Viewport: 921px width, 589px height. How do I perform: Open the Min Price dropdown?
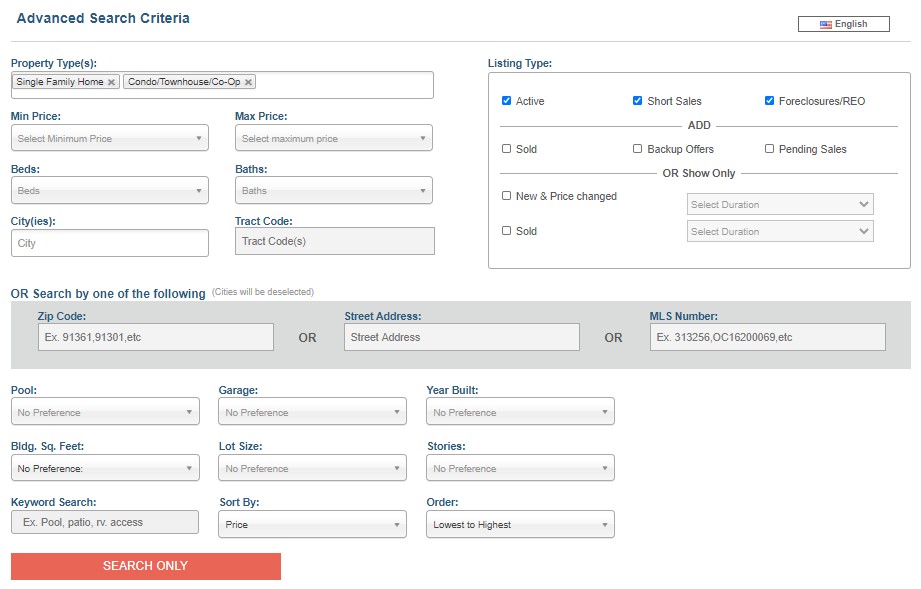tap(110, 139)
